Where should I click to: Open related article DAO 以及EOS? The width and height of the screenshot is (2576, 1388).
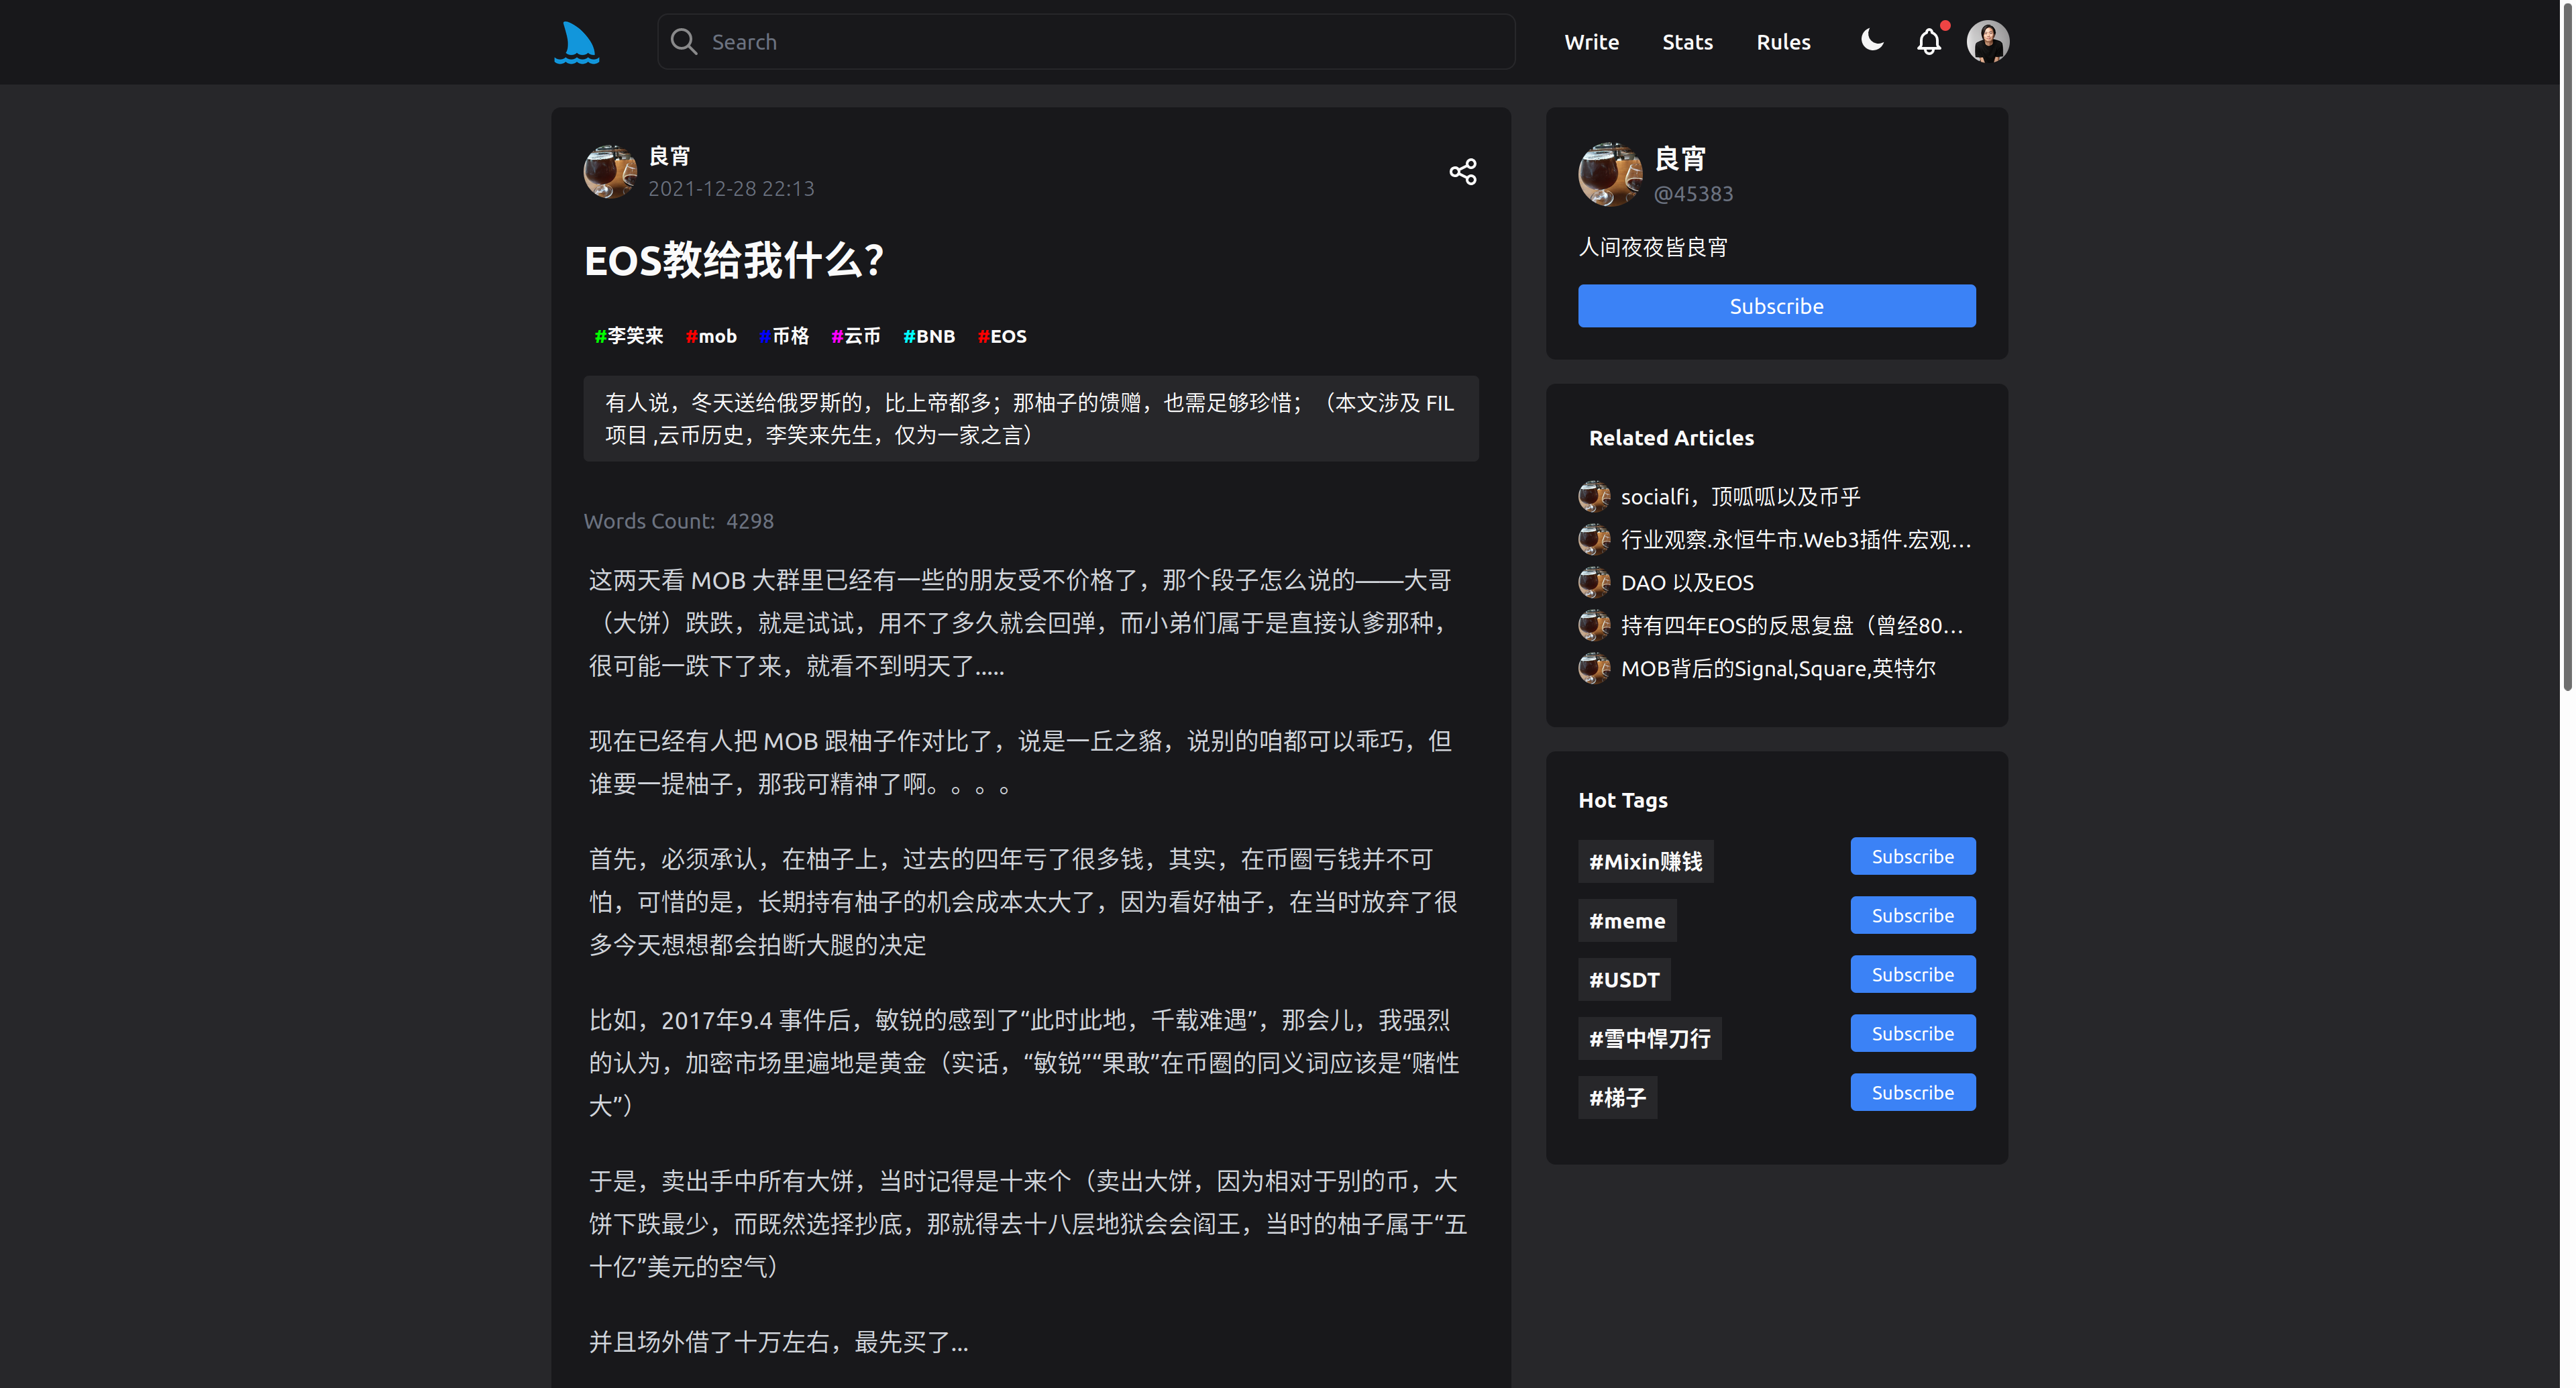1687,583
